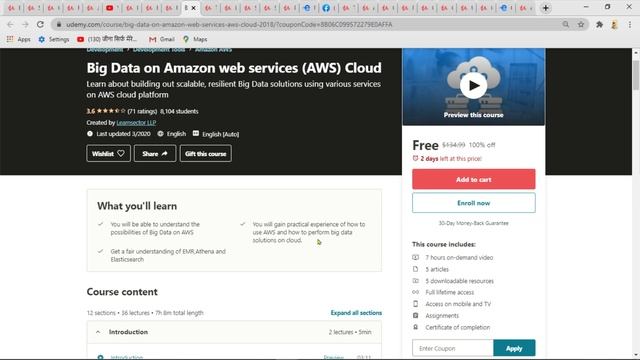Click the Wishlist button
640x360 pixels.
pyautogui.click(x=109, y=153)
